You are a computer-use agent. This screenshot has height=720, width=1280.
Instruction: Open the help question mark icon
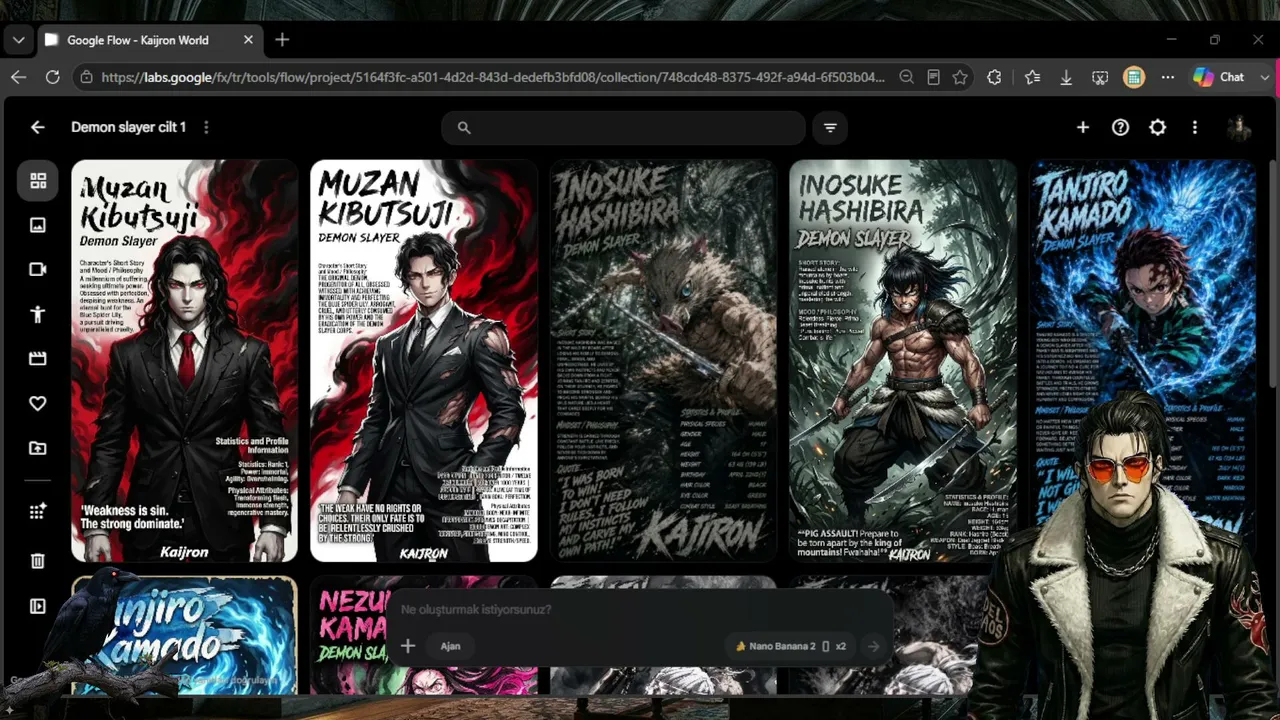click(1120, 127)
